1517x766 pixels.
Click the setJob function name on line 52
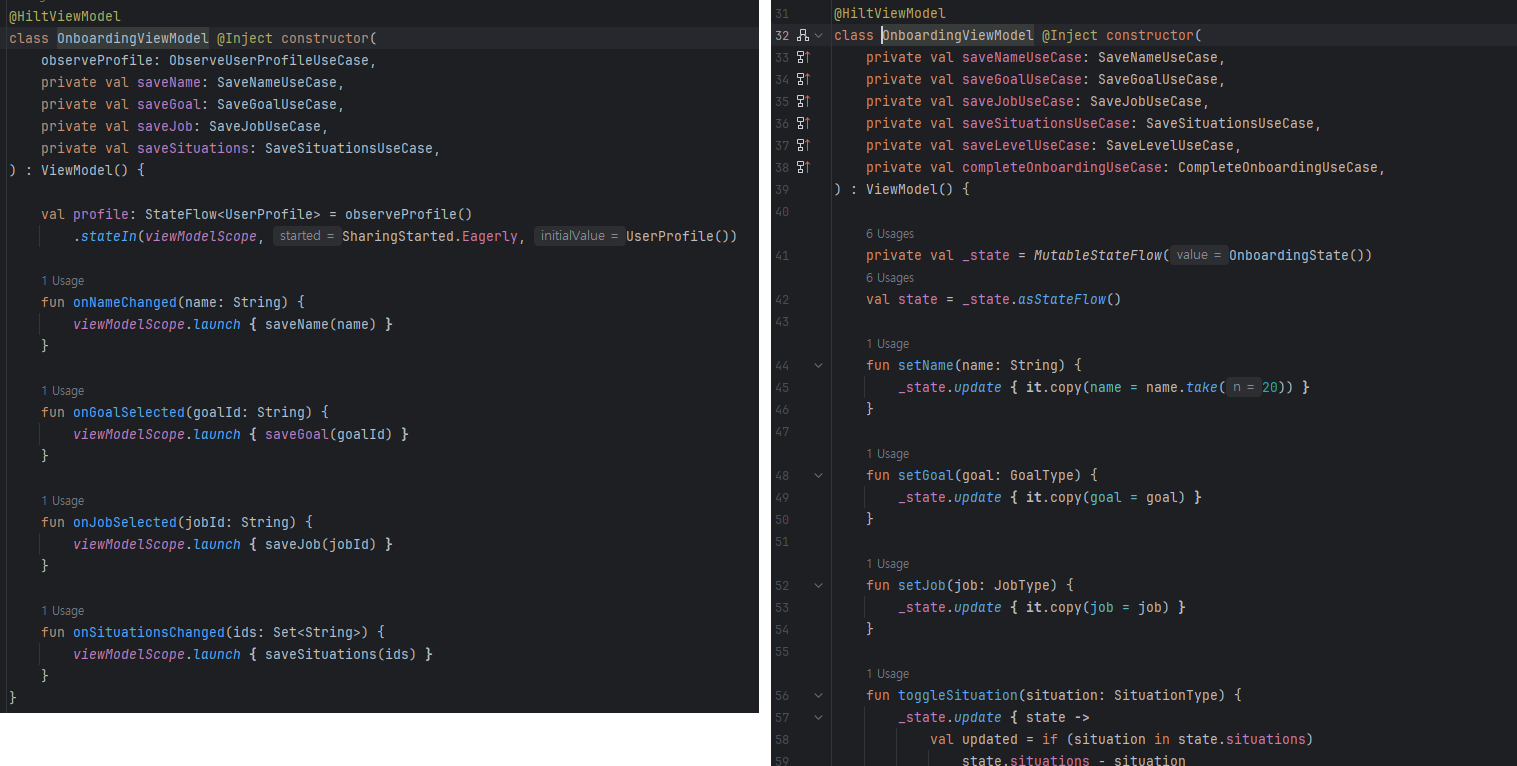(921, 585)
